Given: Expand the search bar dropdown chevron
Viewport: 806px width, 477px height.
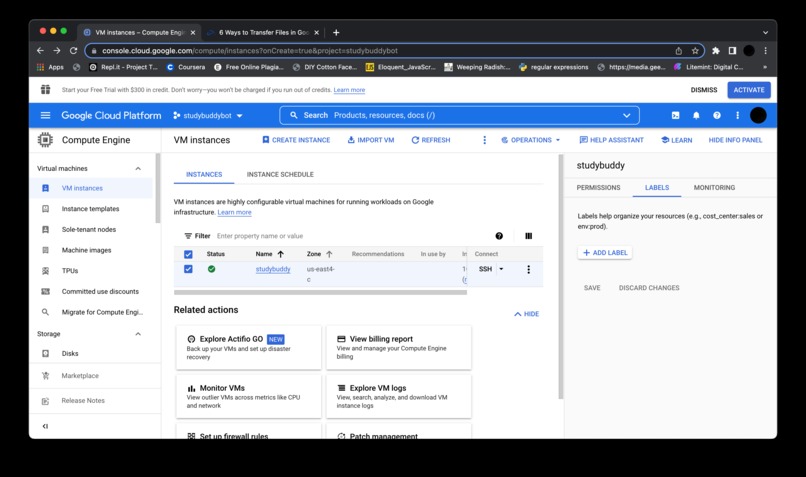Looking at the screenshot, I should pyautogui.click(x=627, y=115).
